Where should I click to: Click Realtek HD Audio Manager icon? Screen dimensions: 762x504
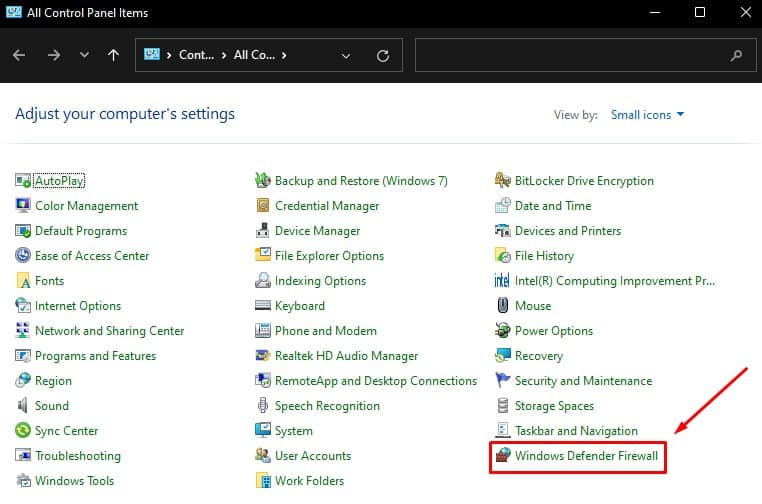coord(263,356)
